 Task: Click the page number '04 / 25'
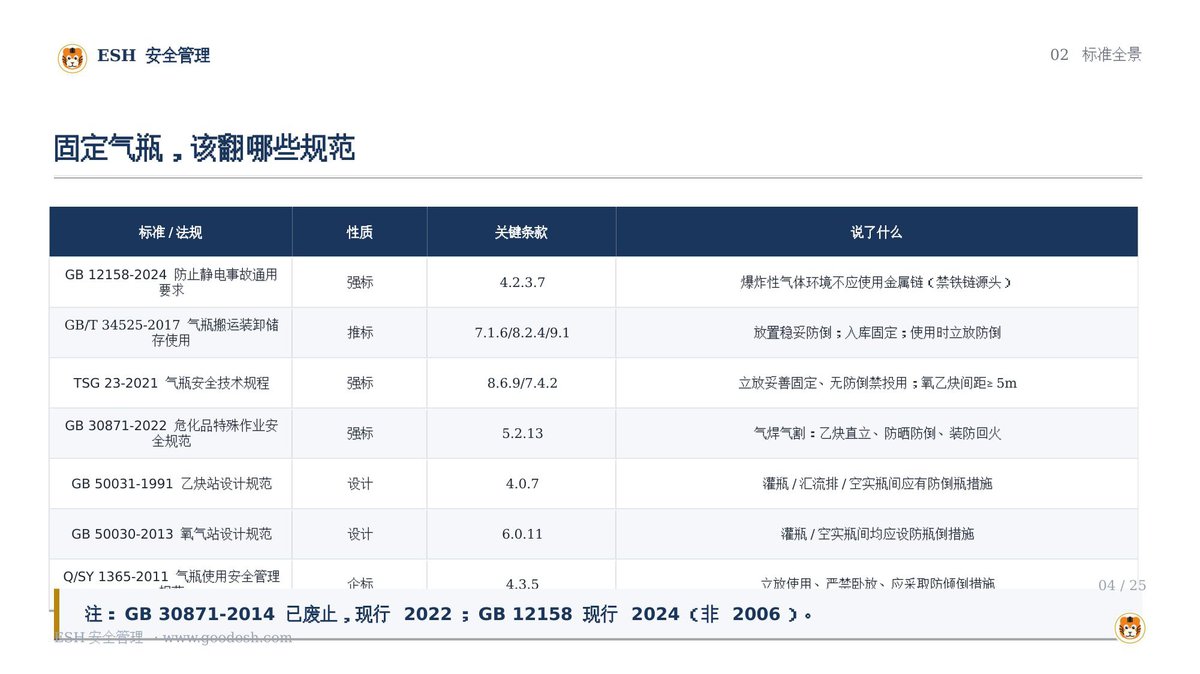(1122, 585)
